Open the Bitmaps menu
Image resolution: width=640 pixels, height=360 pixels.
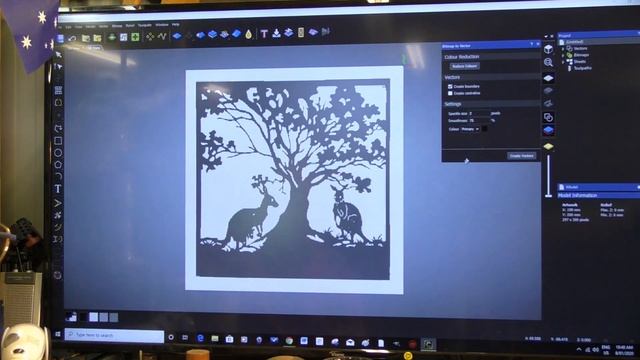click(117, 26)
